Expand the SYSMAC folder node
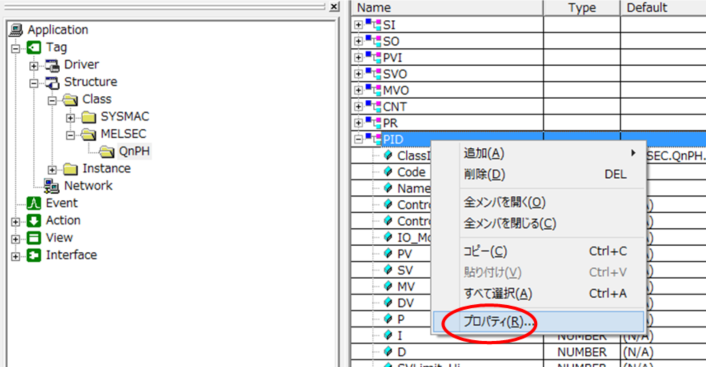The image size is (706, 367). [x=70, y=118]
